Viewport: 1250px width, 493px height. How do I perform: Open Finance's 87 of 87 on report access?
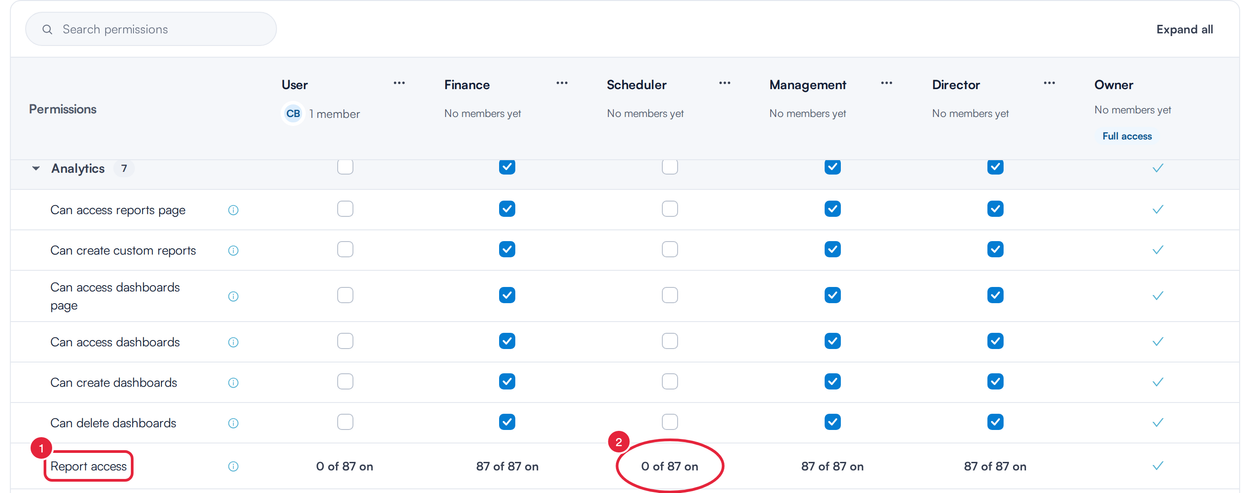pos(507,466)
